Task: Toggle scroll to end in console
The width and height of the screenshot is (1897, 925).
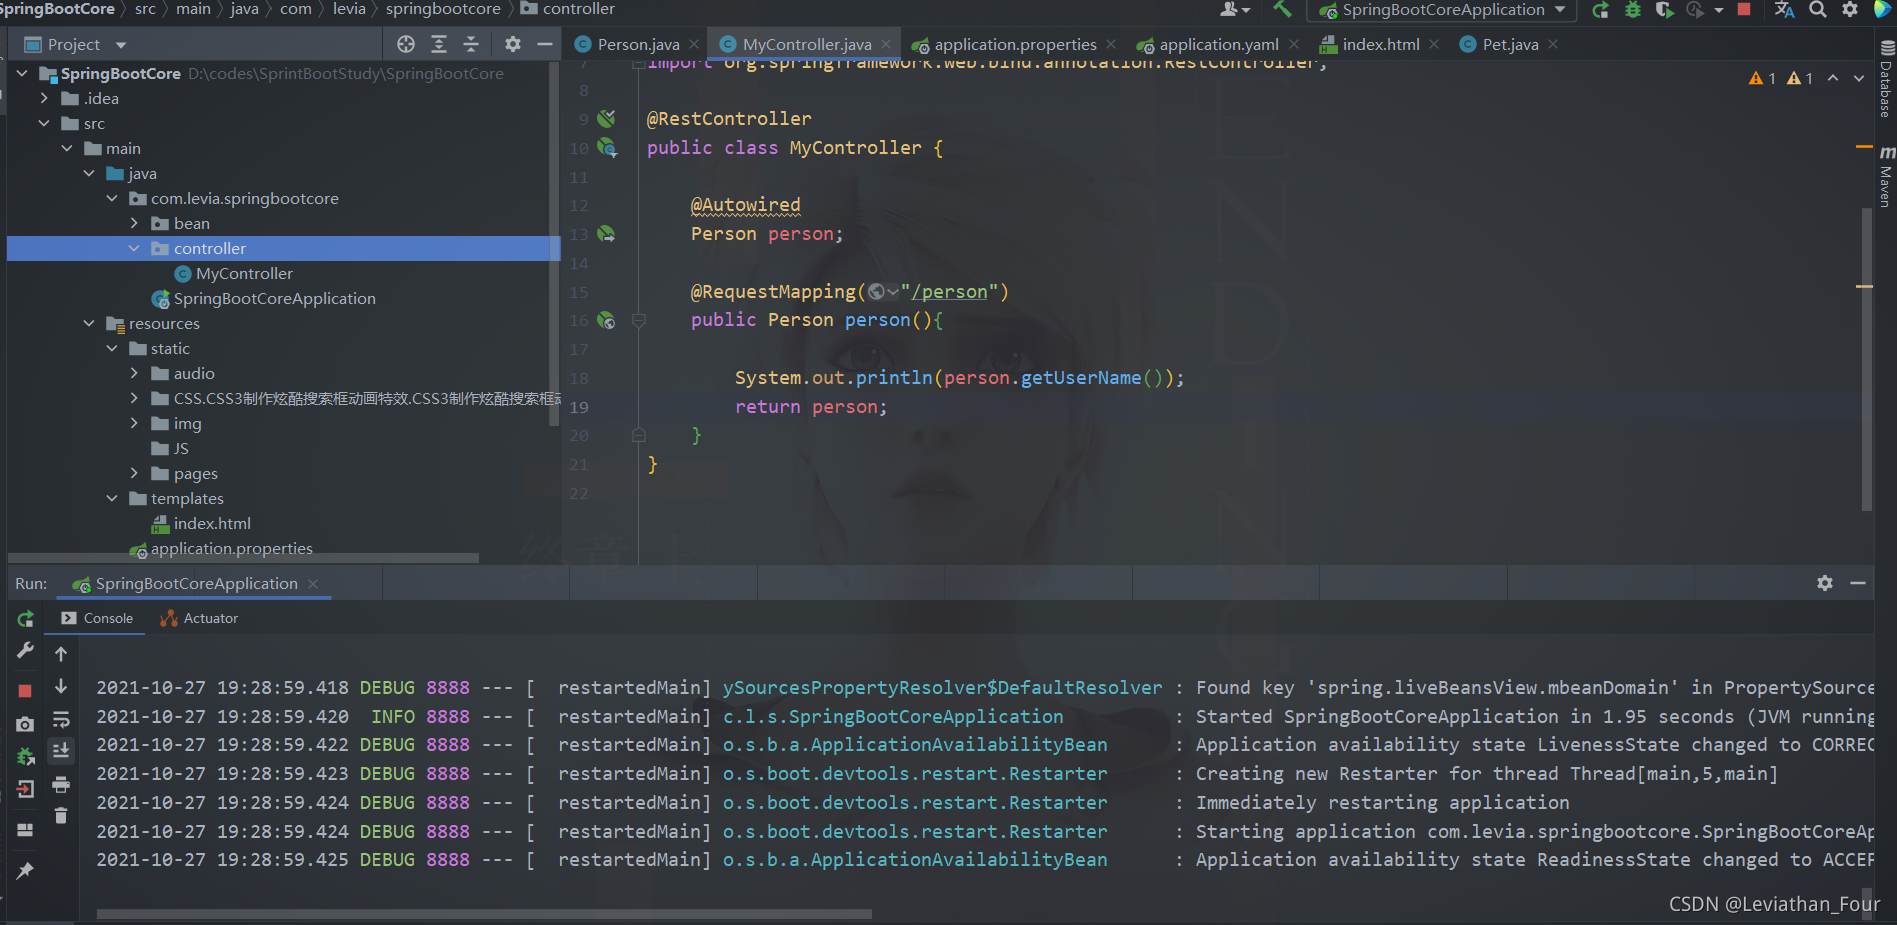Action: 61,750
